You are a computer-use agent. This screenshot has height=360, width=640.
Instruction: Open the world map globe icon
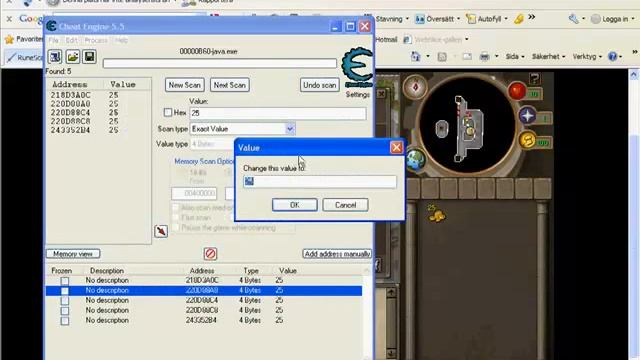click(416, 158)
